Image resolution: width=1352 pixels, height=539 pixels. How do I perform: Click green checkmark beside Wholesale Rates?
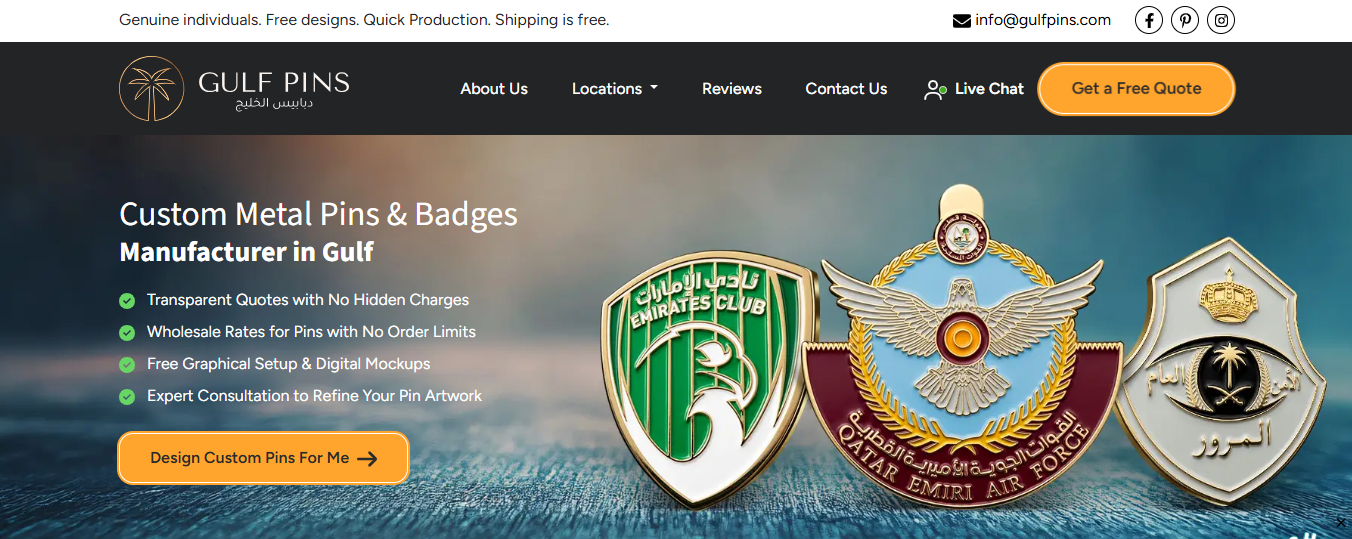click(x=127, y=332)
